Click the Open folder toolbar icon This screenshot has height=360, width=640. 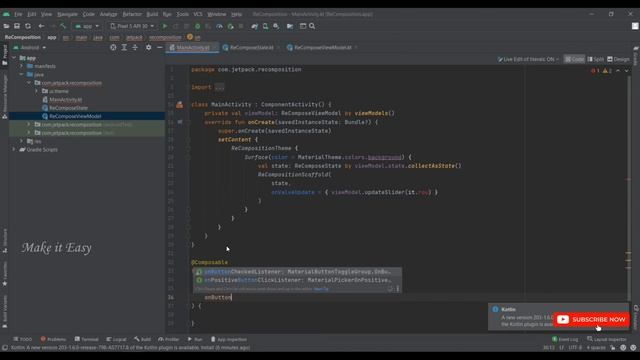tap(6, 26)
